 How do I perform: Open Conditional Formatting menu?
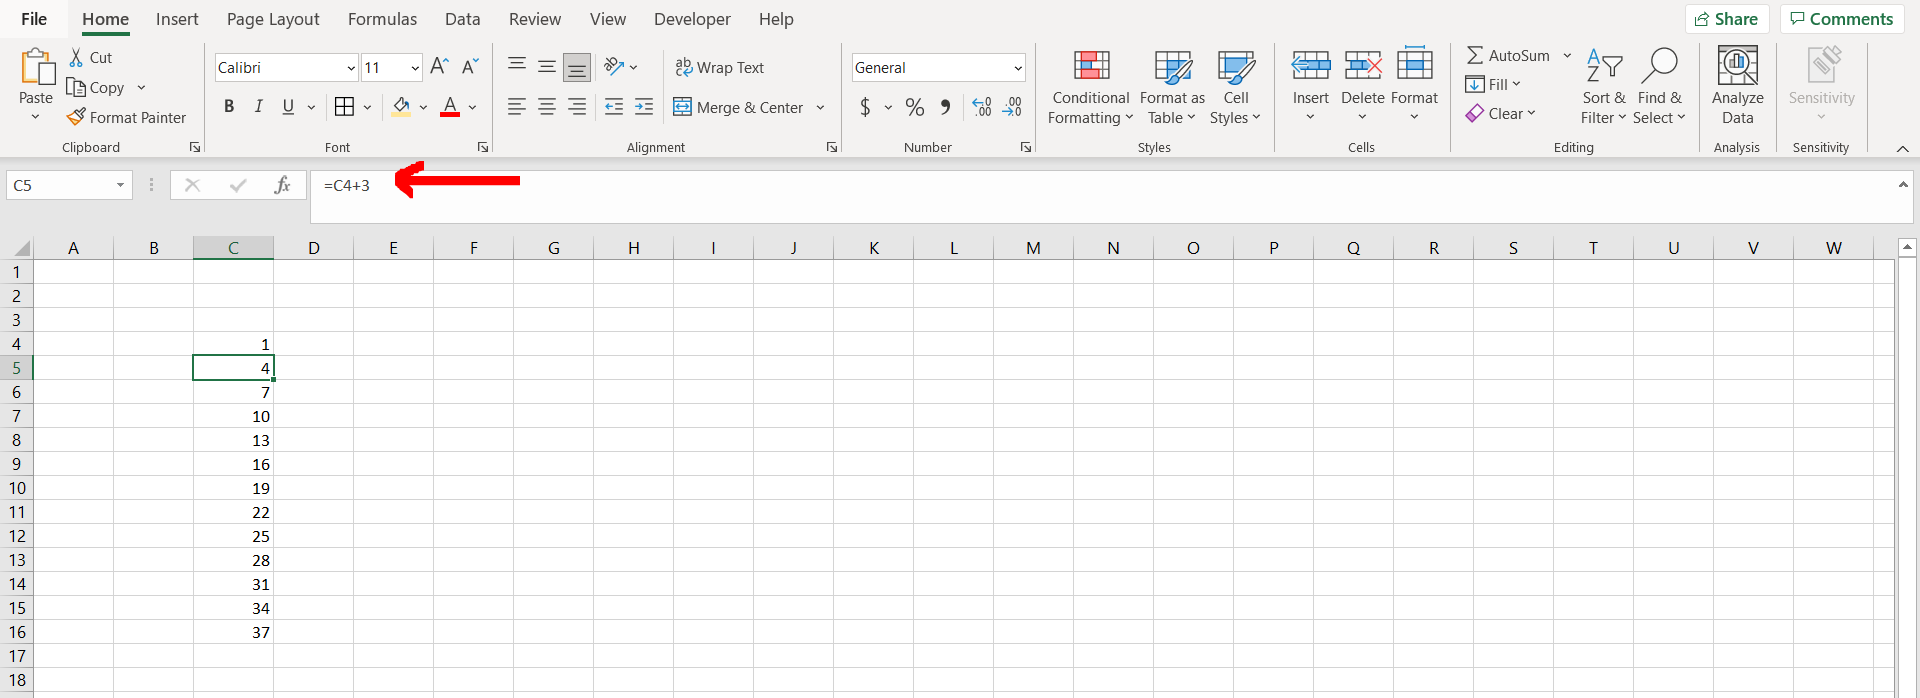1090,88
